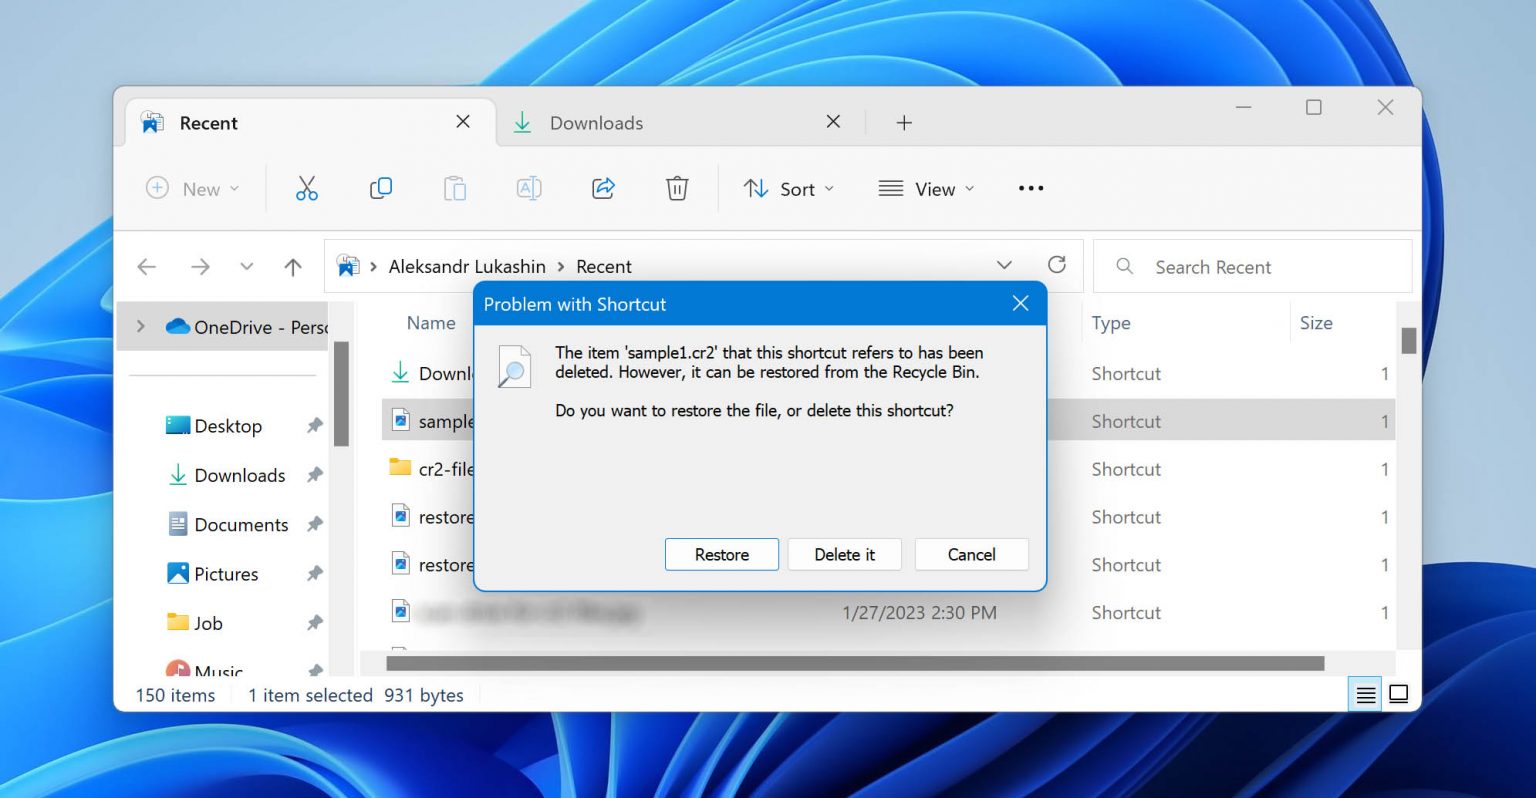
Task: Refresh the Recent folder view
Action: (x=1057, y=265)
